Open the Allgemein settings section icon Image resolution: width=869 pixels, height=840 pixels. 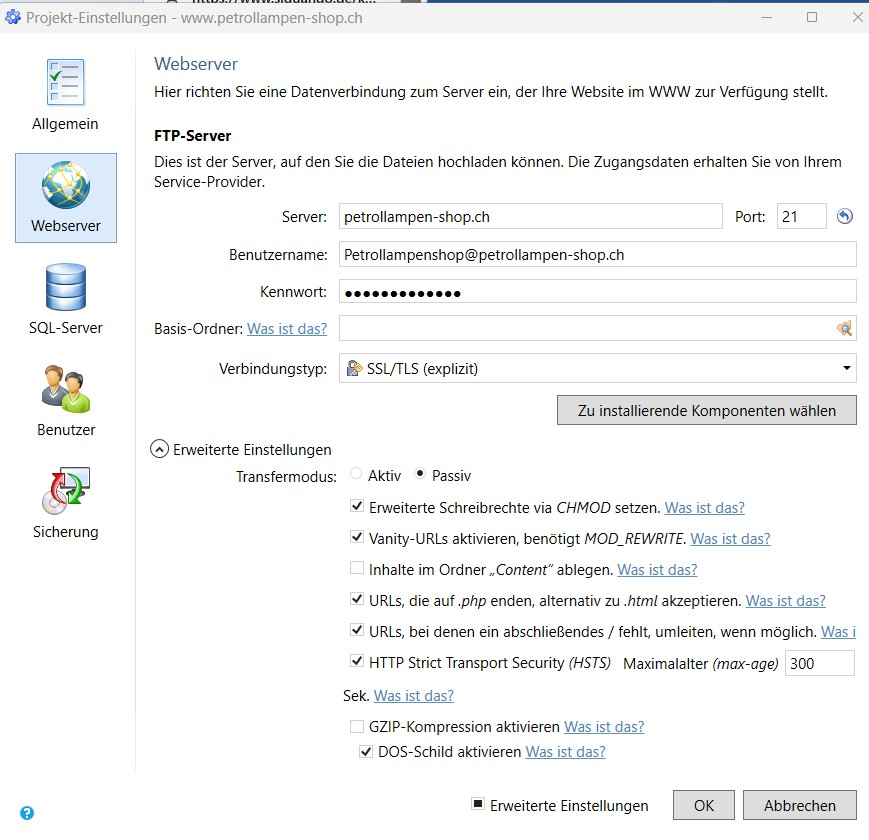[x=65, y=84]
